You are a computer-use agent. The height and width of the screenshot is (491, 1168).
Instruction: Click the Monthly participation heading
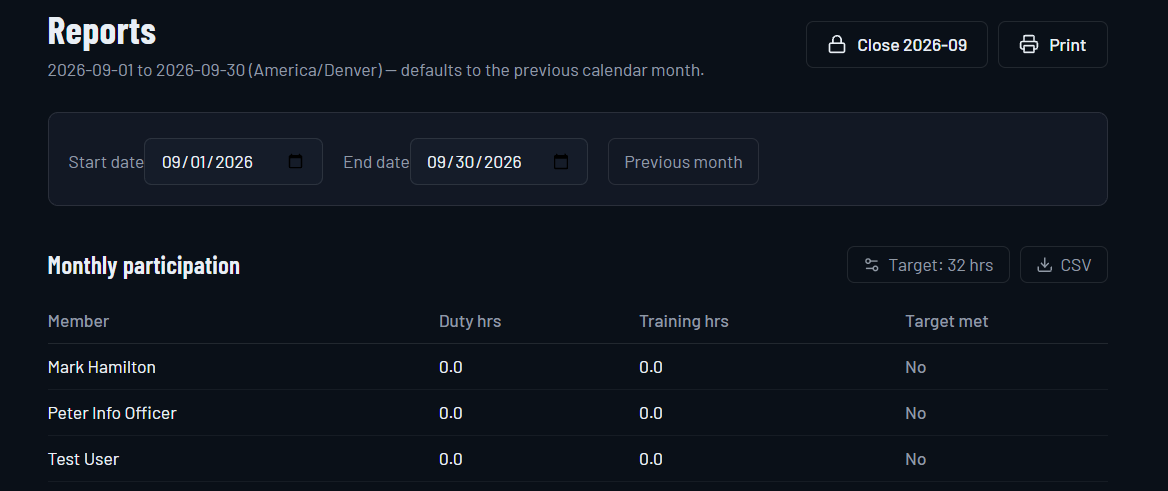[x=144, y=265]
